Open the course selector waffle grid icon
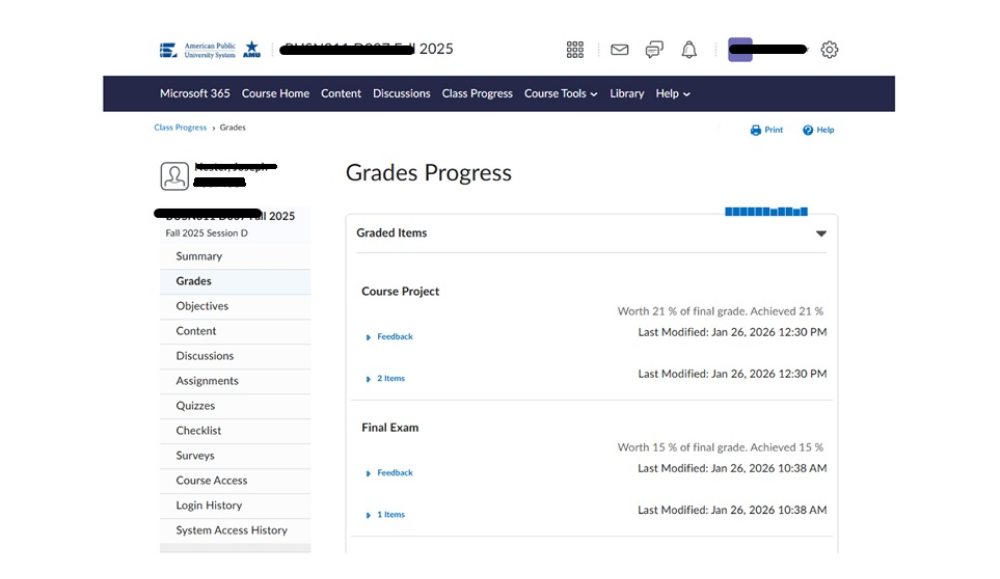Screen dimensions: 1000x579 click(575, 50)
